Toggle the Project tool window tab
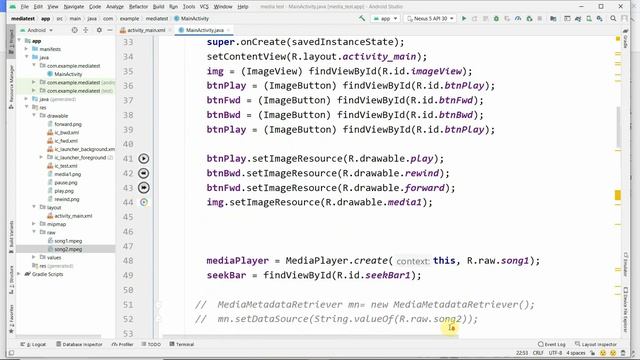 point(11,43)
